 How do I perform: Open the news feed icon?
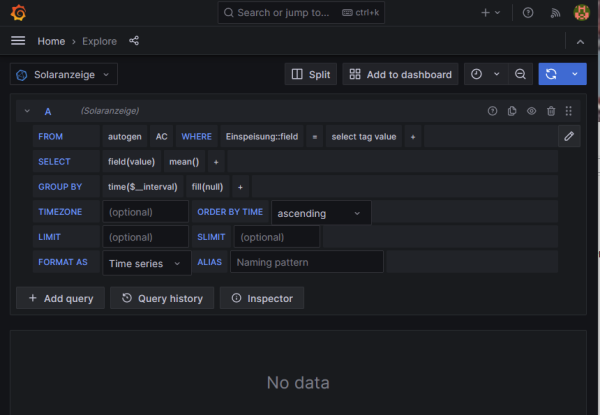point(554,13)
